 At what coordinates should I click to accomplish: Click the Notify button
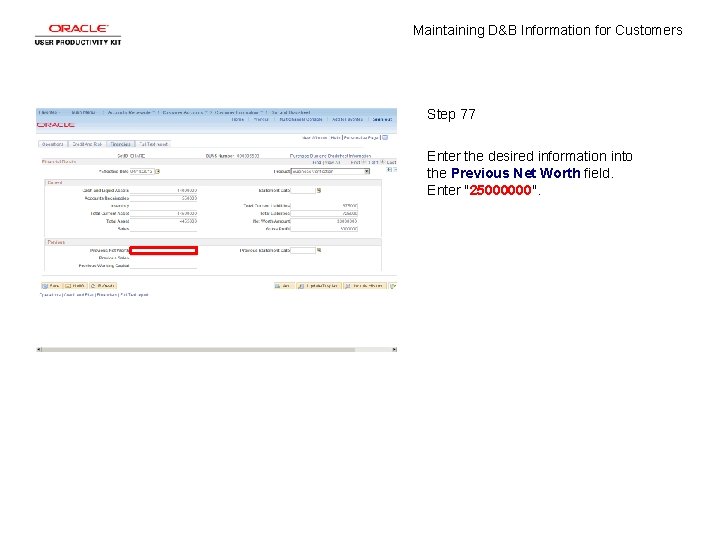click(x=75, y=286)
